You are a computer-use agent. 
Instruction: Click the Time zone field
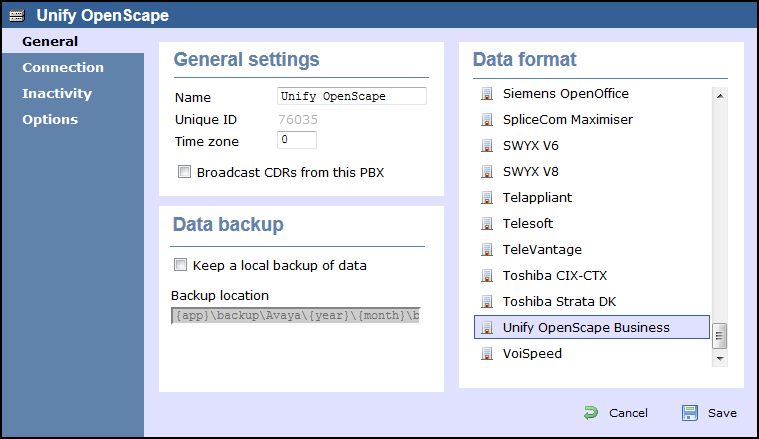[x=297, y=140]
